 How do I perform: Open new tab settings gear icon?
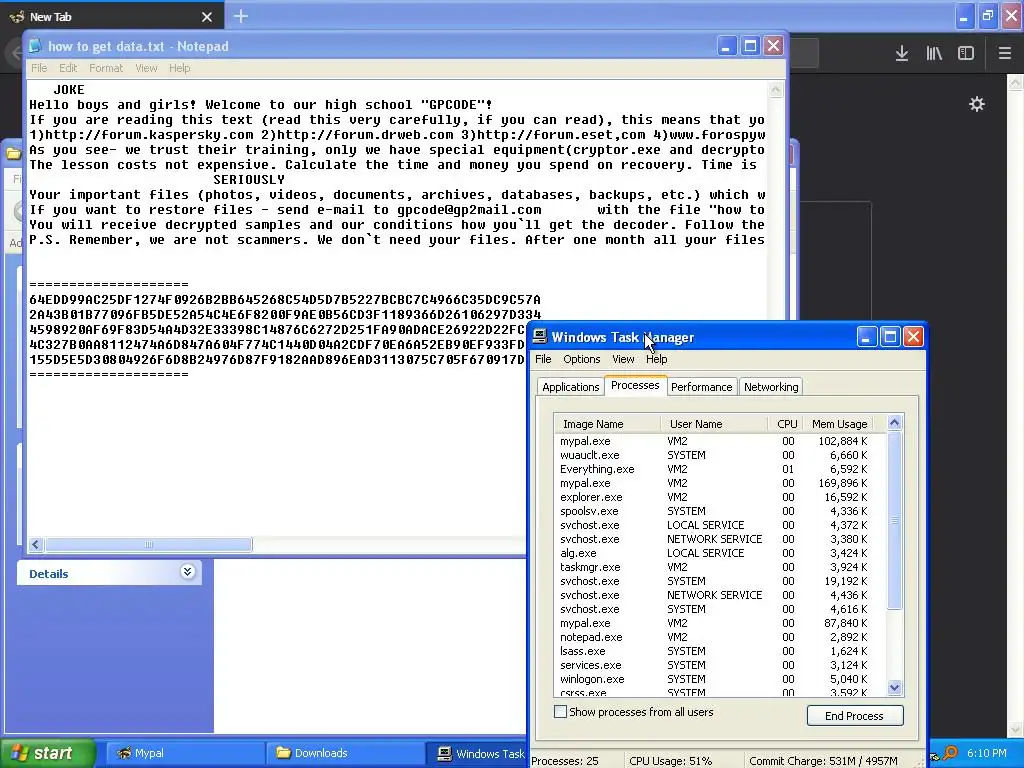(x=976, y=104)
